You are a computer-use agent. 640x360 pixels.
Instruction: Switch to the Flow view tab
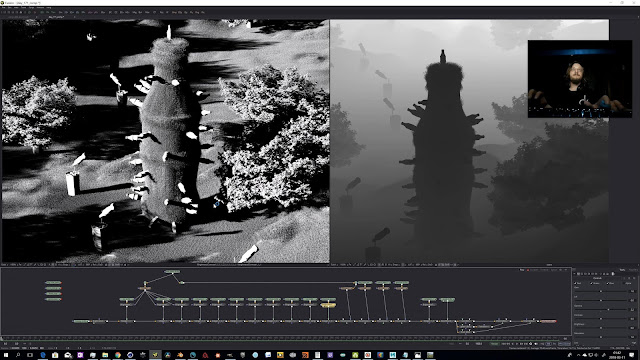click(x=522, y=270)
